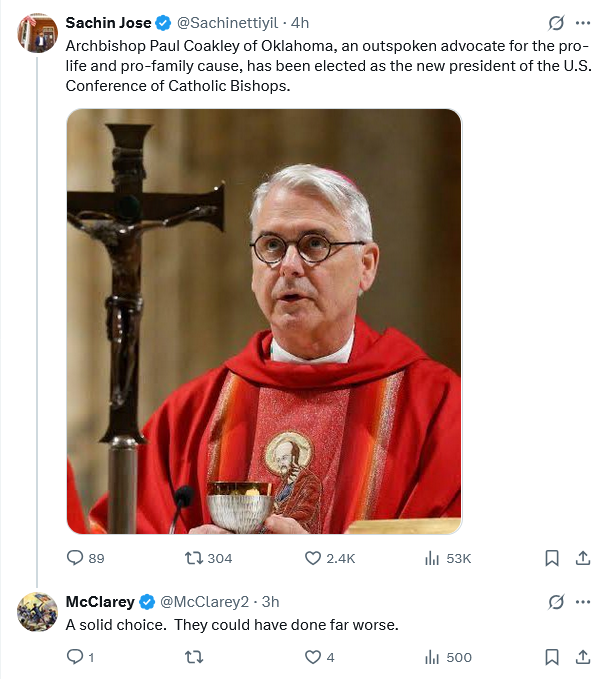This screenshot has height=679, width=608.
Task: Share McClarey's comment
Action: pos(583,657)
